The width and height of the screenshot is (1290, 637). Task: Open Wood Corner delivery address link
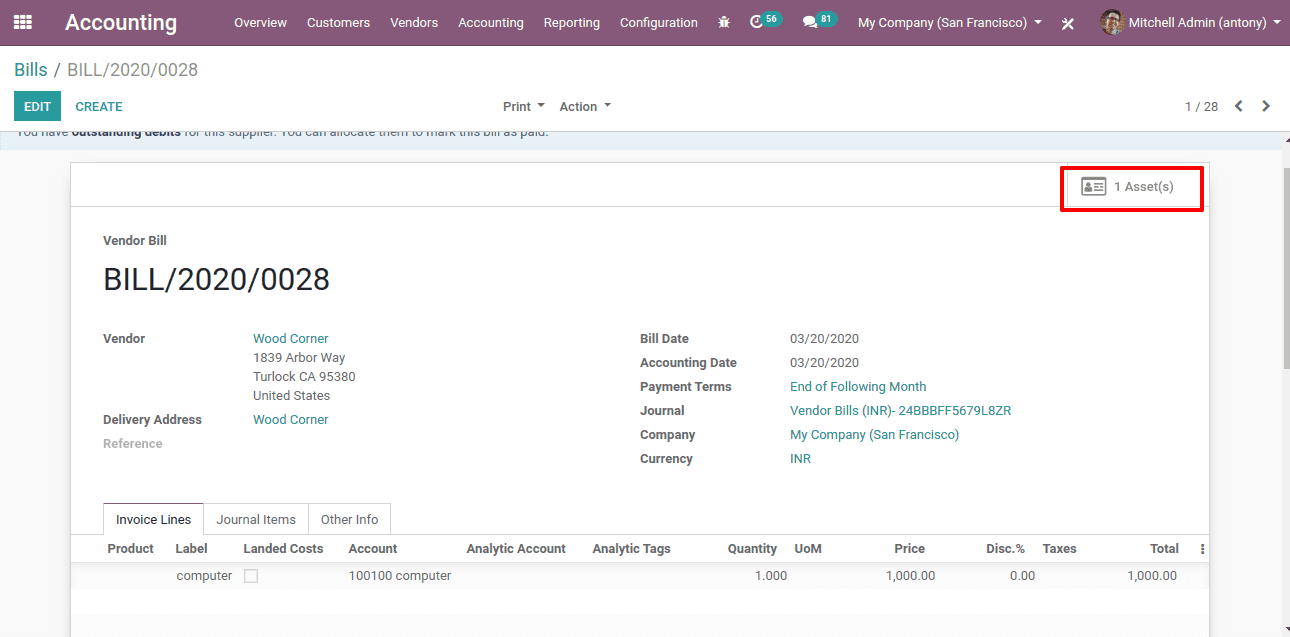click(x=291, y=420)
